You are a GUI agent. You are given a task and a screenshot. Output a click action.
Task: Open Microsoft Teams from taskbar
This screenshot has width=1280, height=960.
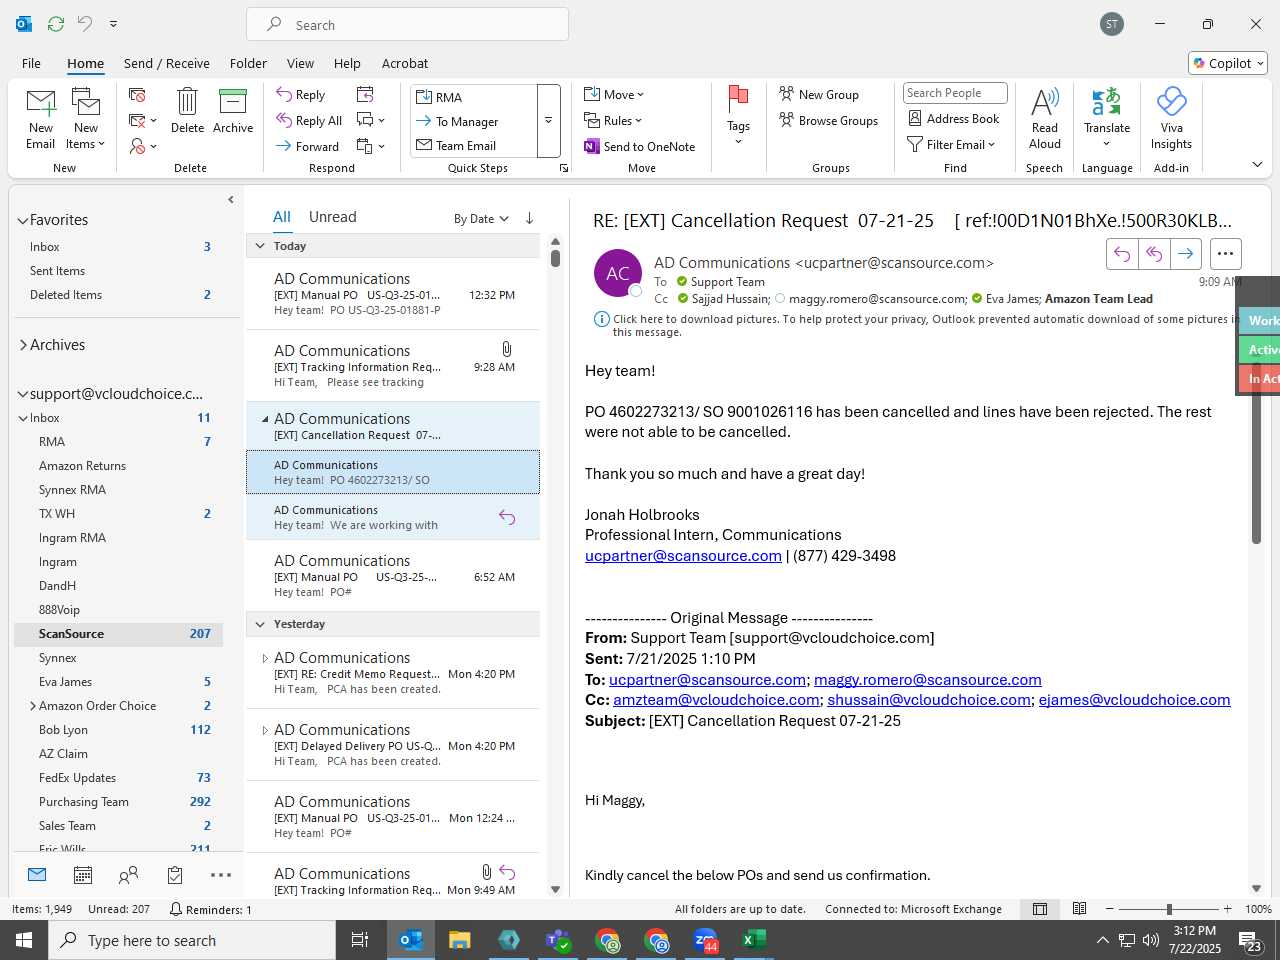pyautogui.click(x=558, y=940)
